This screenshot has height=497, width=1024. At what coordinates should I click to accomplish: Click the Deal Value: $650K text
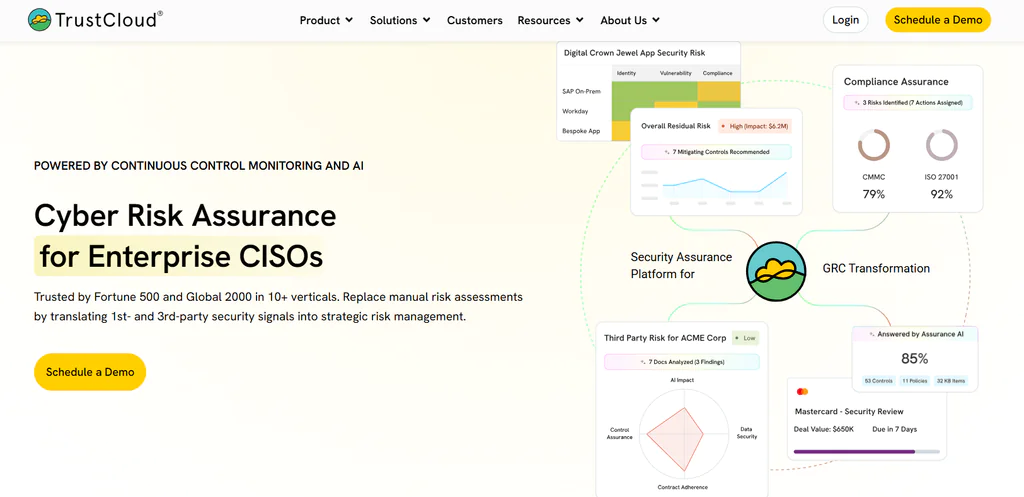pyautogui.click(x=823, y=429)
